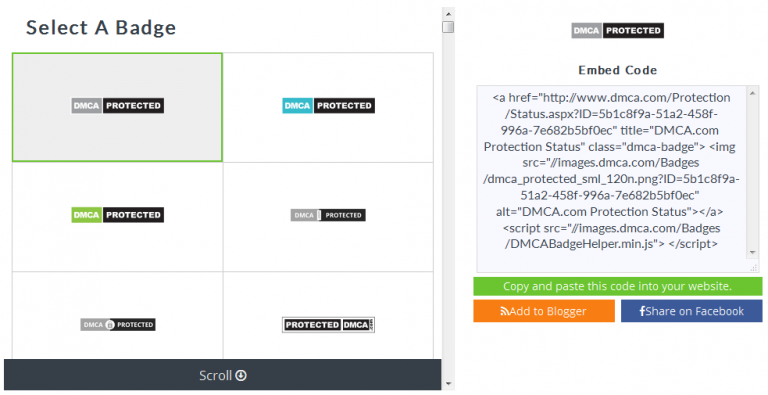
Task: Click the embed code scrollbar up arrow
Action: click(753, 93)
